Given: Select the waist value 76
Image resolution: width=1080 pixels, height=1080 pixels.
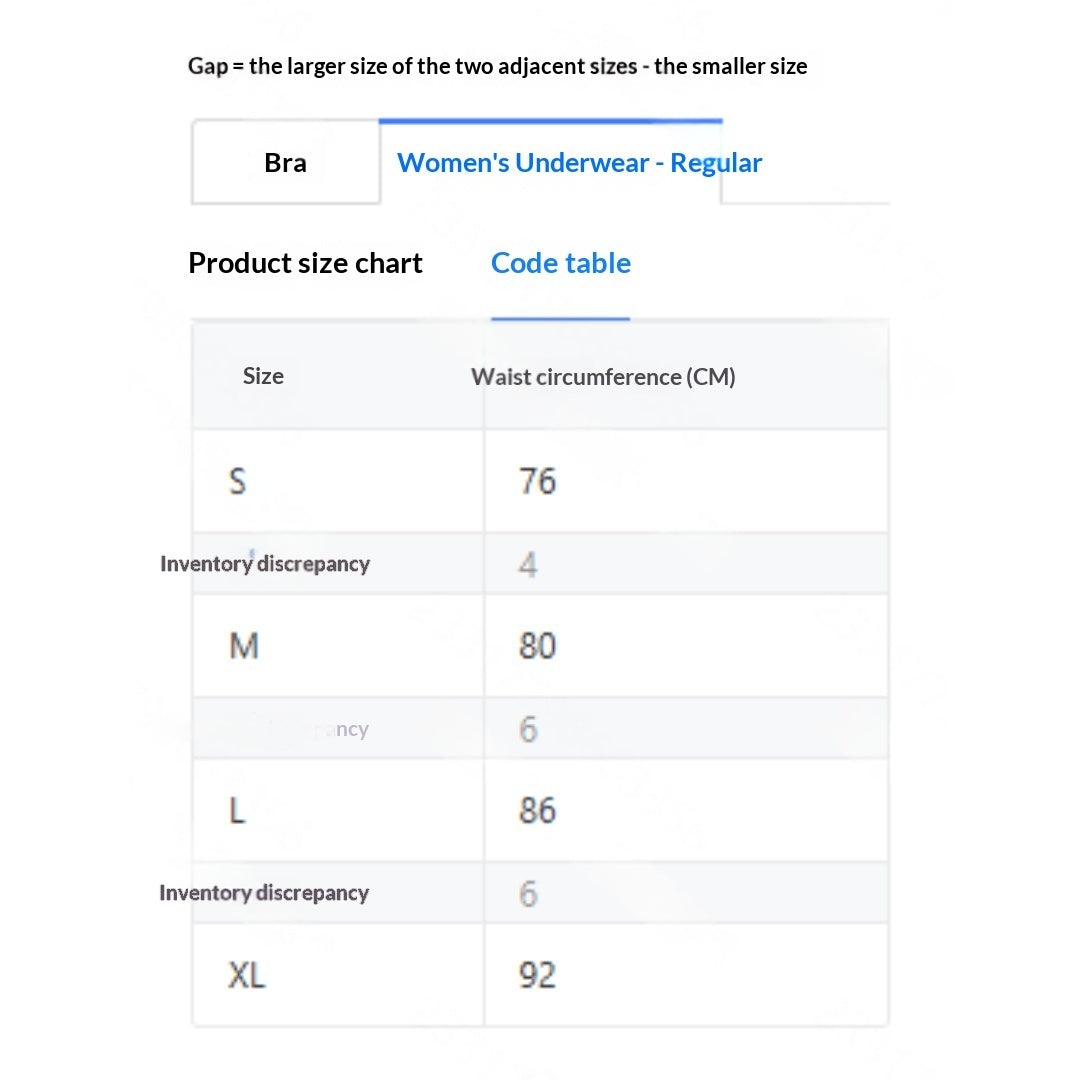Looking at the screenshot, I should click(x=537, y=481).
